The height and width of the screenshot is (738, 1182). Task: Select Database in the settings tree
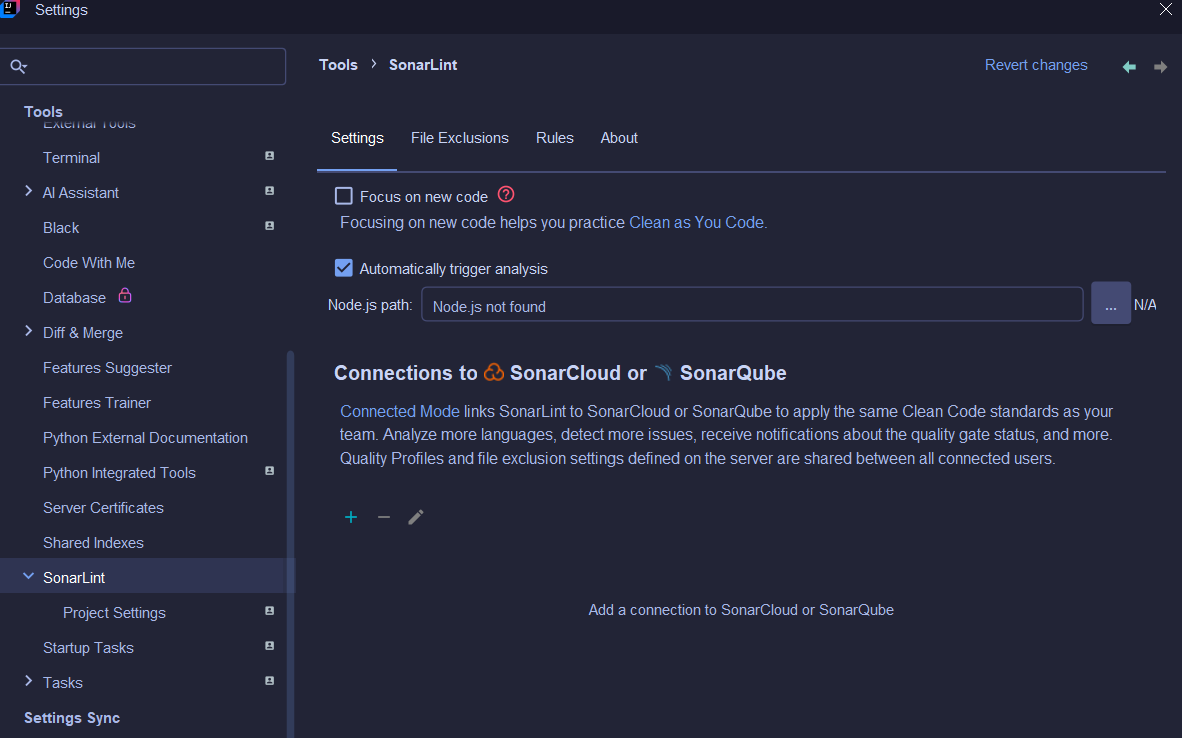point(75,298)
